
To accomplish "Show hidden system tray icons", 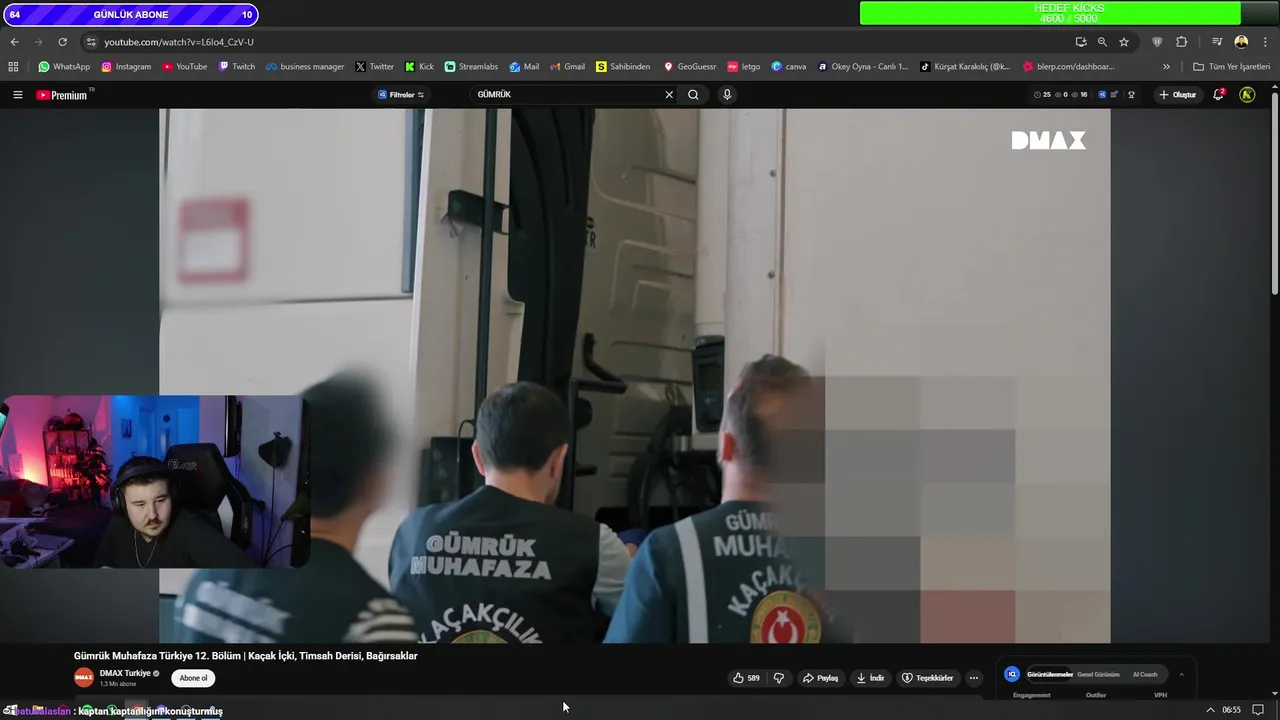I will click(x=1210, y=710).
